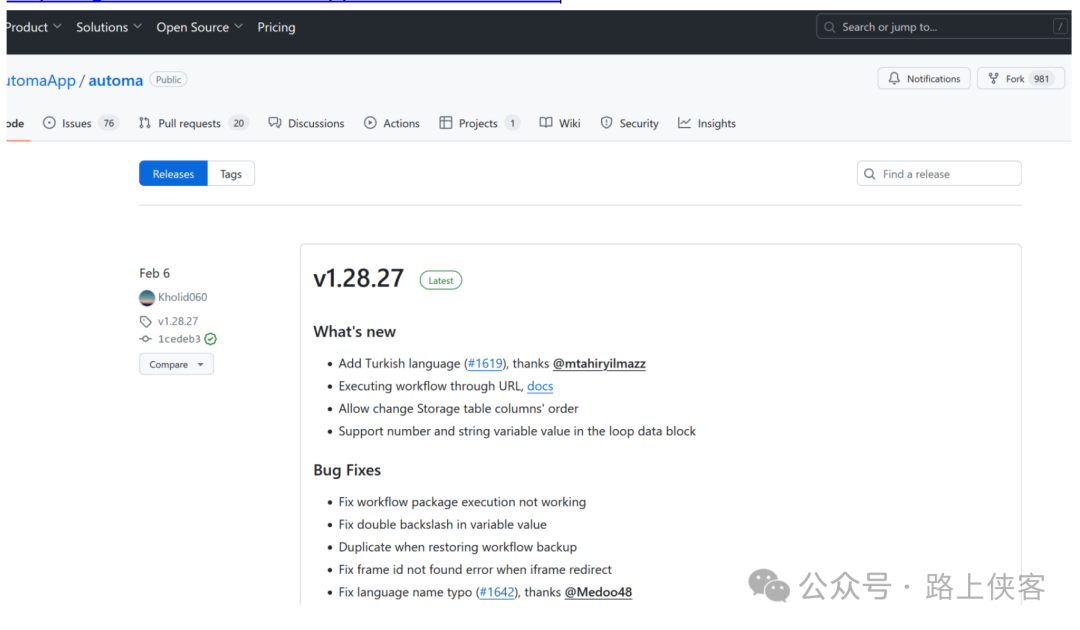
Task: Click 'Fix frame id not found error' line
Action: (x=475, y=570)
